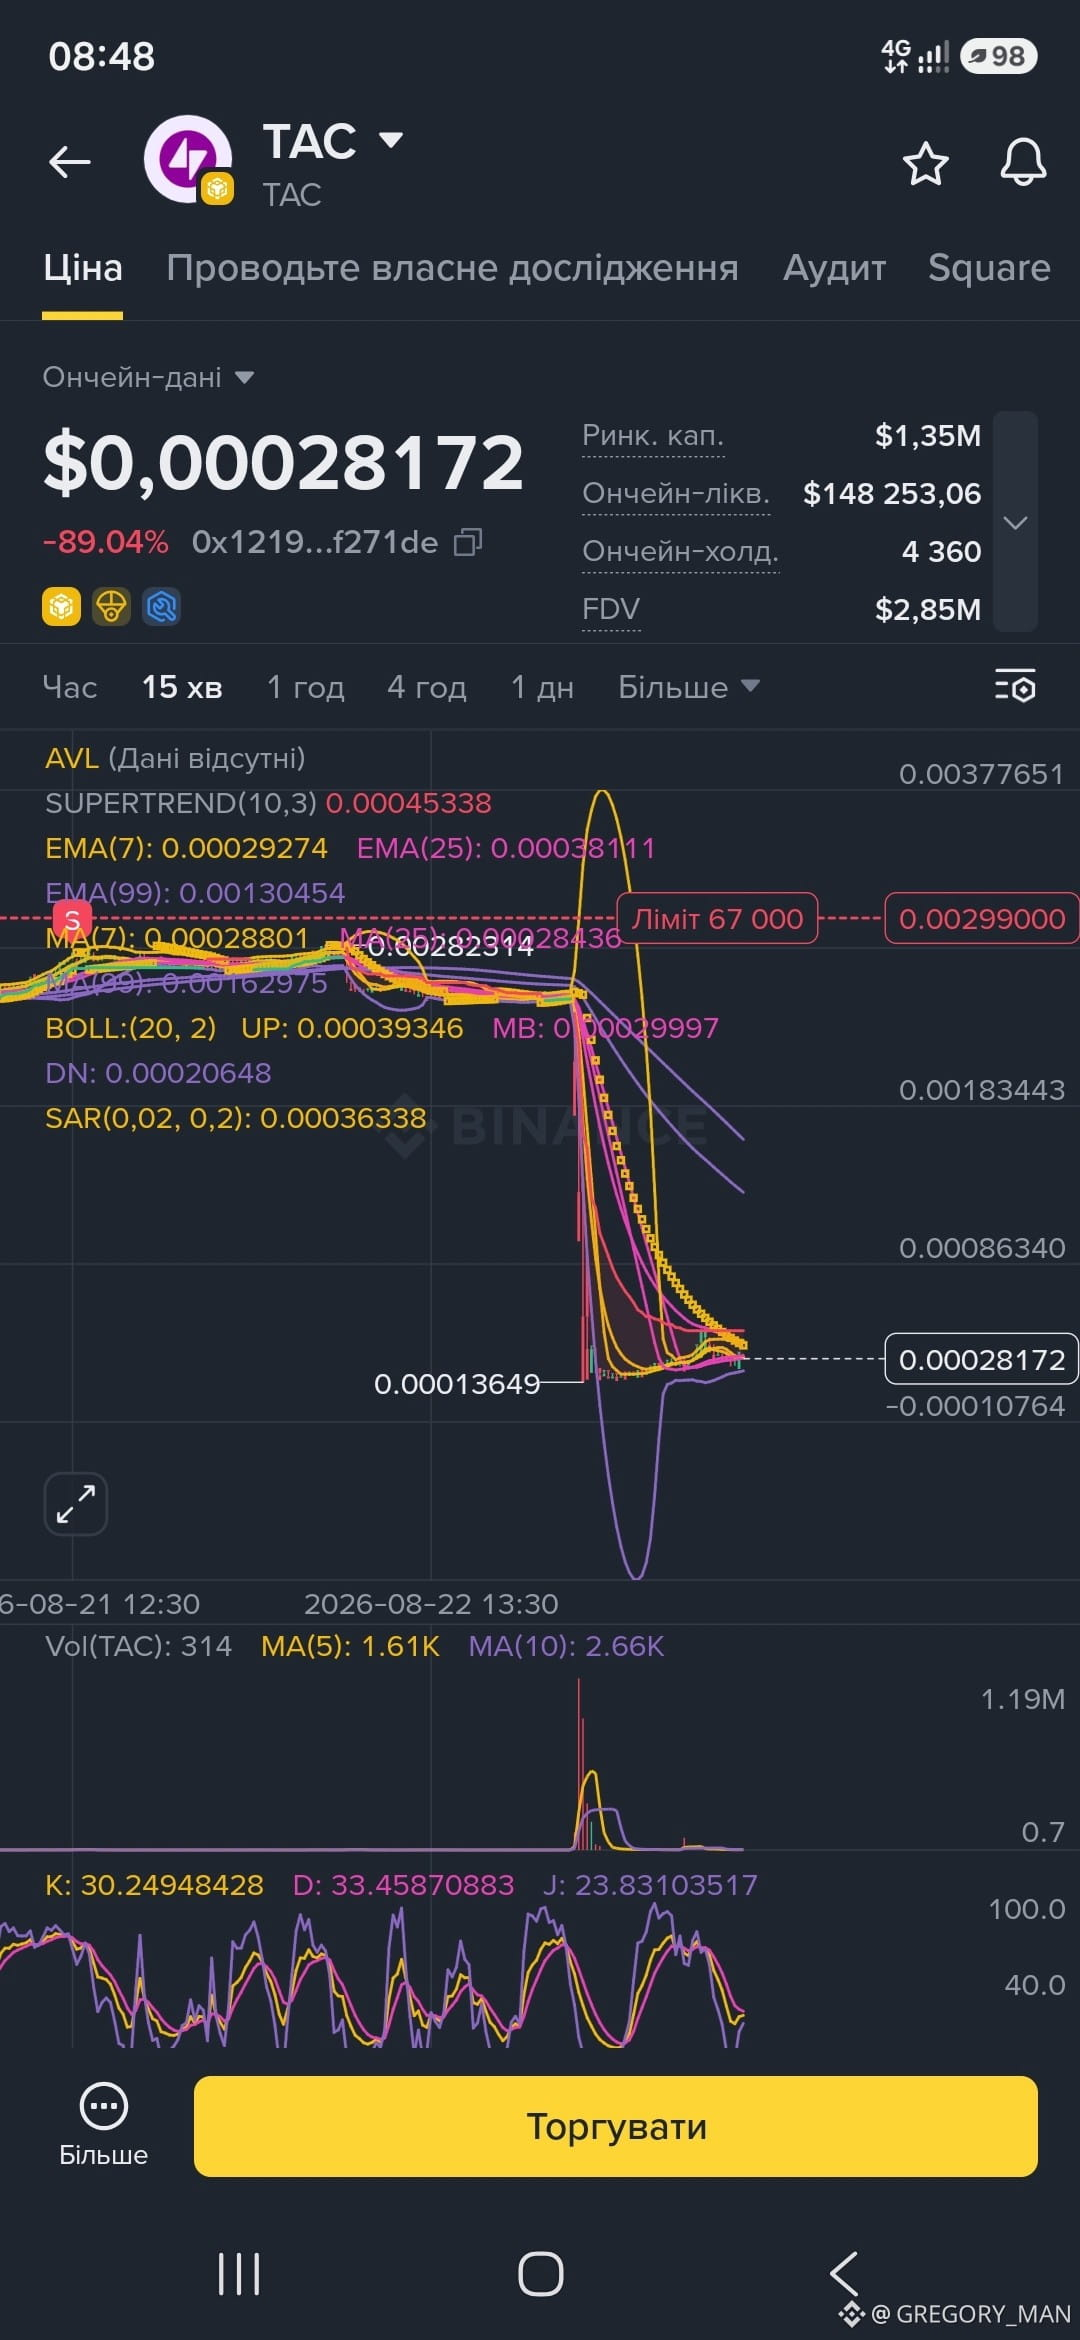Viewport: 1080px width, 2340px height.
Task: Open the Більше three-dots menu
Action: click(103, 2126)
